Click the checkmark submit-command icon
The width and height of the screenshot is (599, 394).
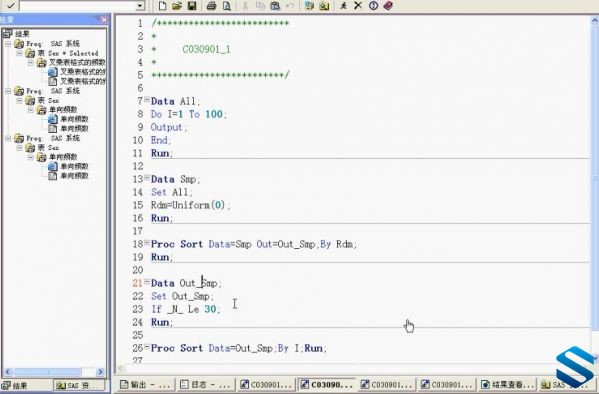(x=11, y=5)
